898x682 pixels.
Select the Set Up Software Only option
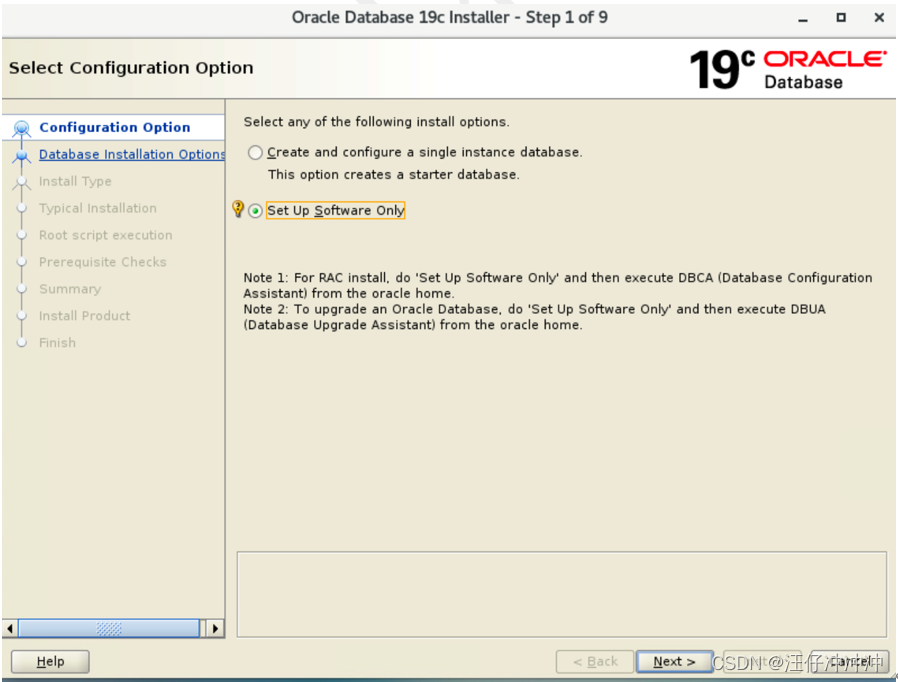click(x=255, y=210)
